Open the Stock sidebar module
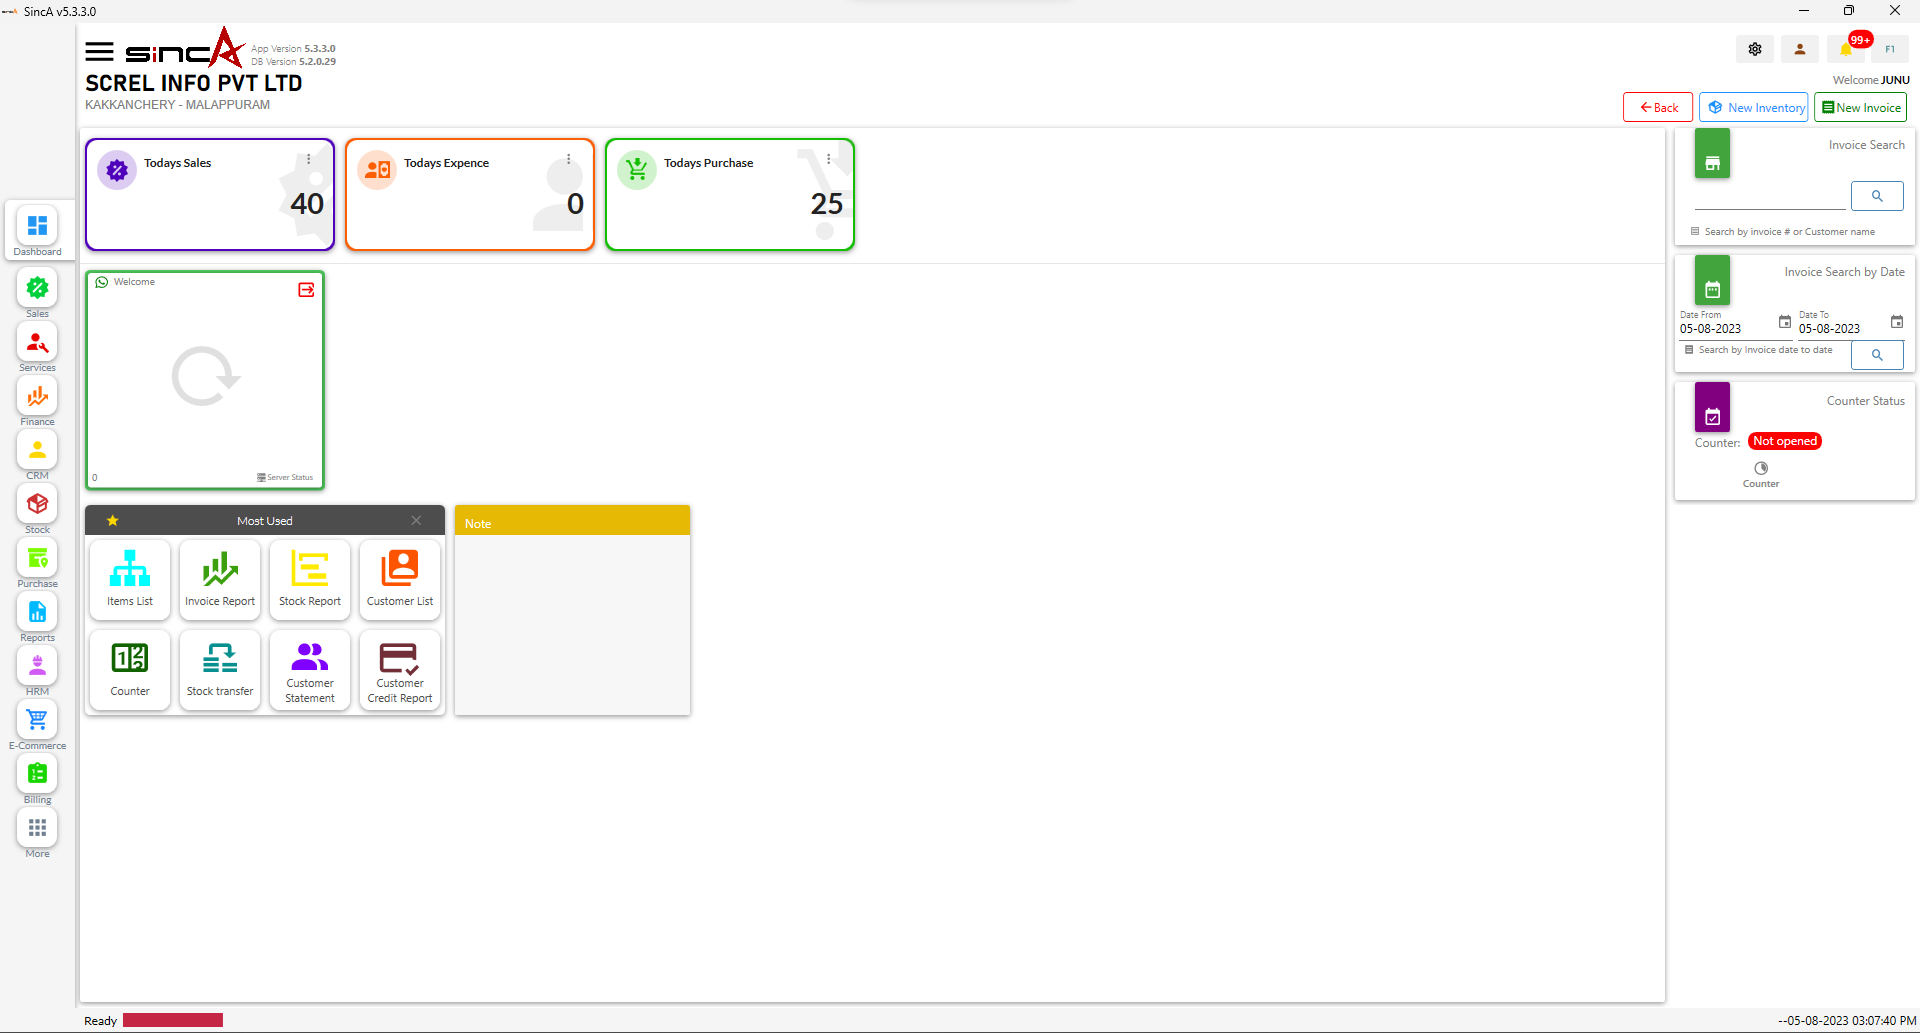The width and height of the screenshot is (1920, 1033). (x=37, y=505)
